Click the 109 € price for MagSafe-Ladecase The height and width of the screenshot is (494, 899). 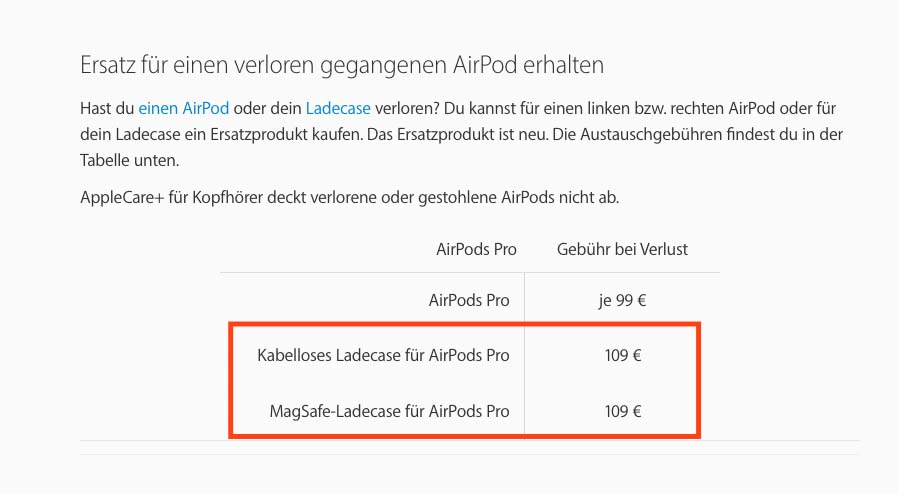point(622,410)
